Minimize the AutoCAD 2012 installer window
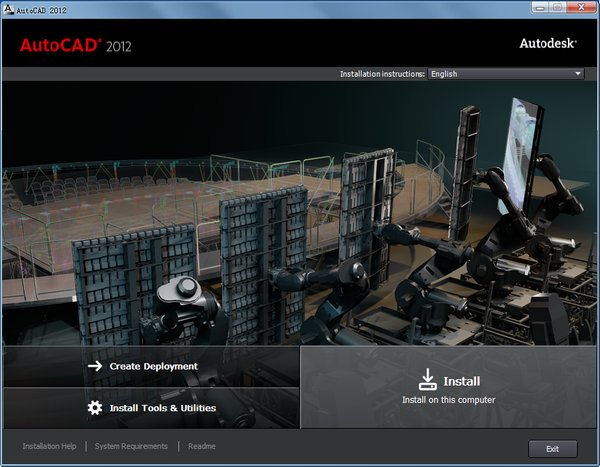600x467 pixels. coord(540,8)
